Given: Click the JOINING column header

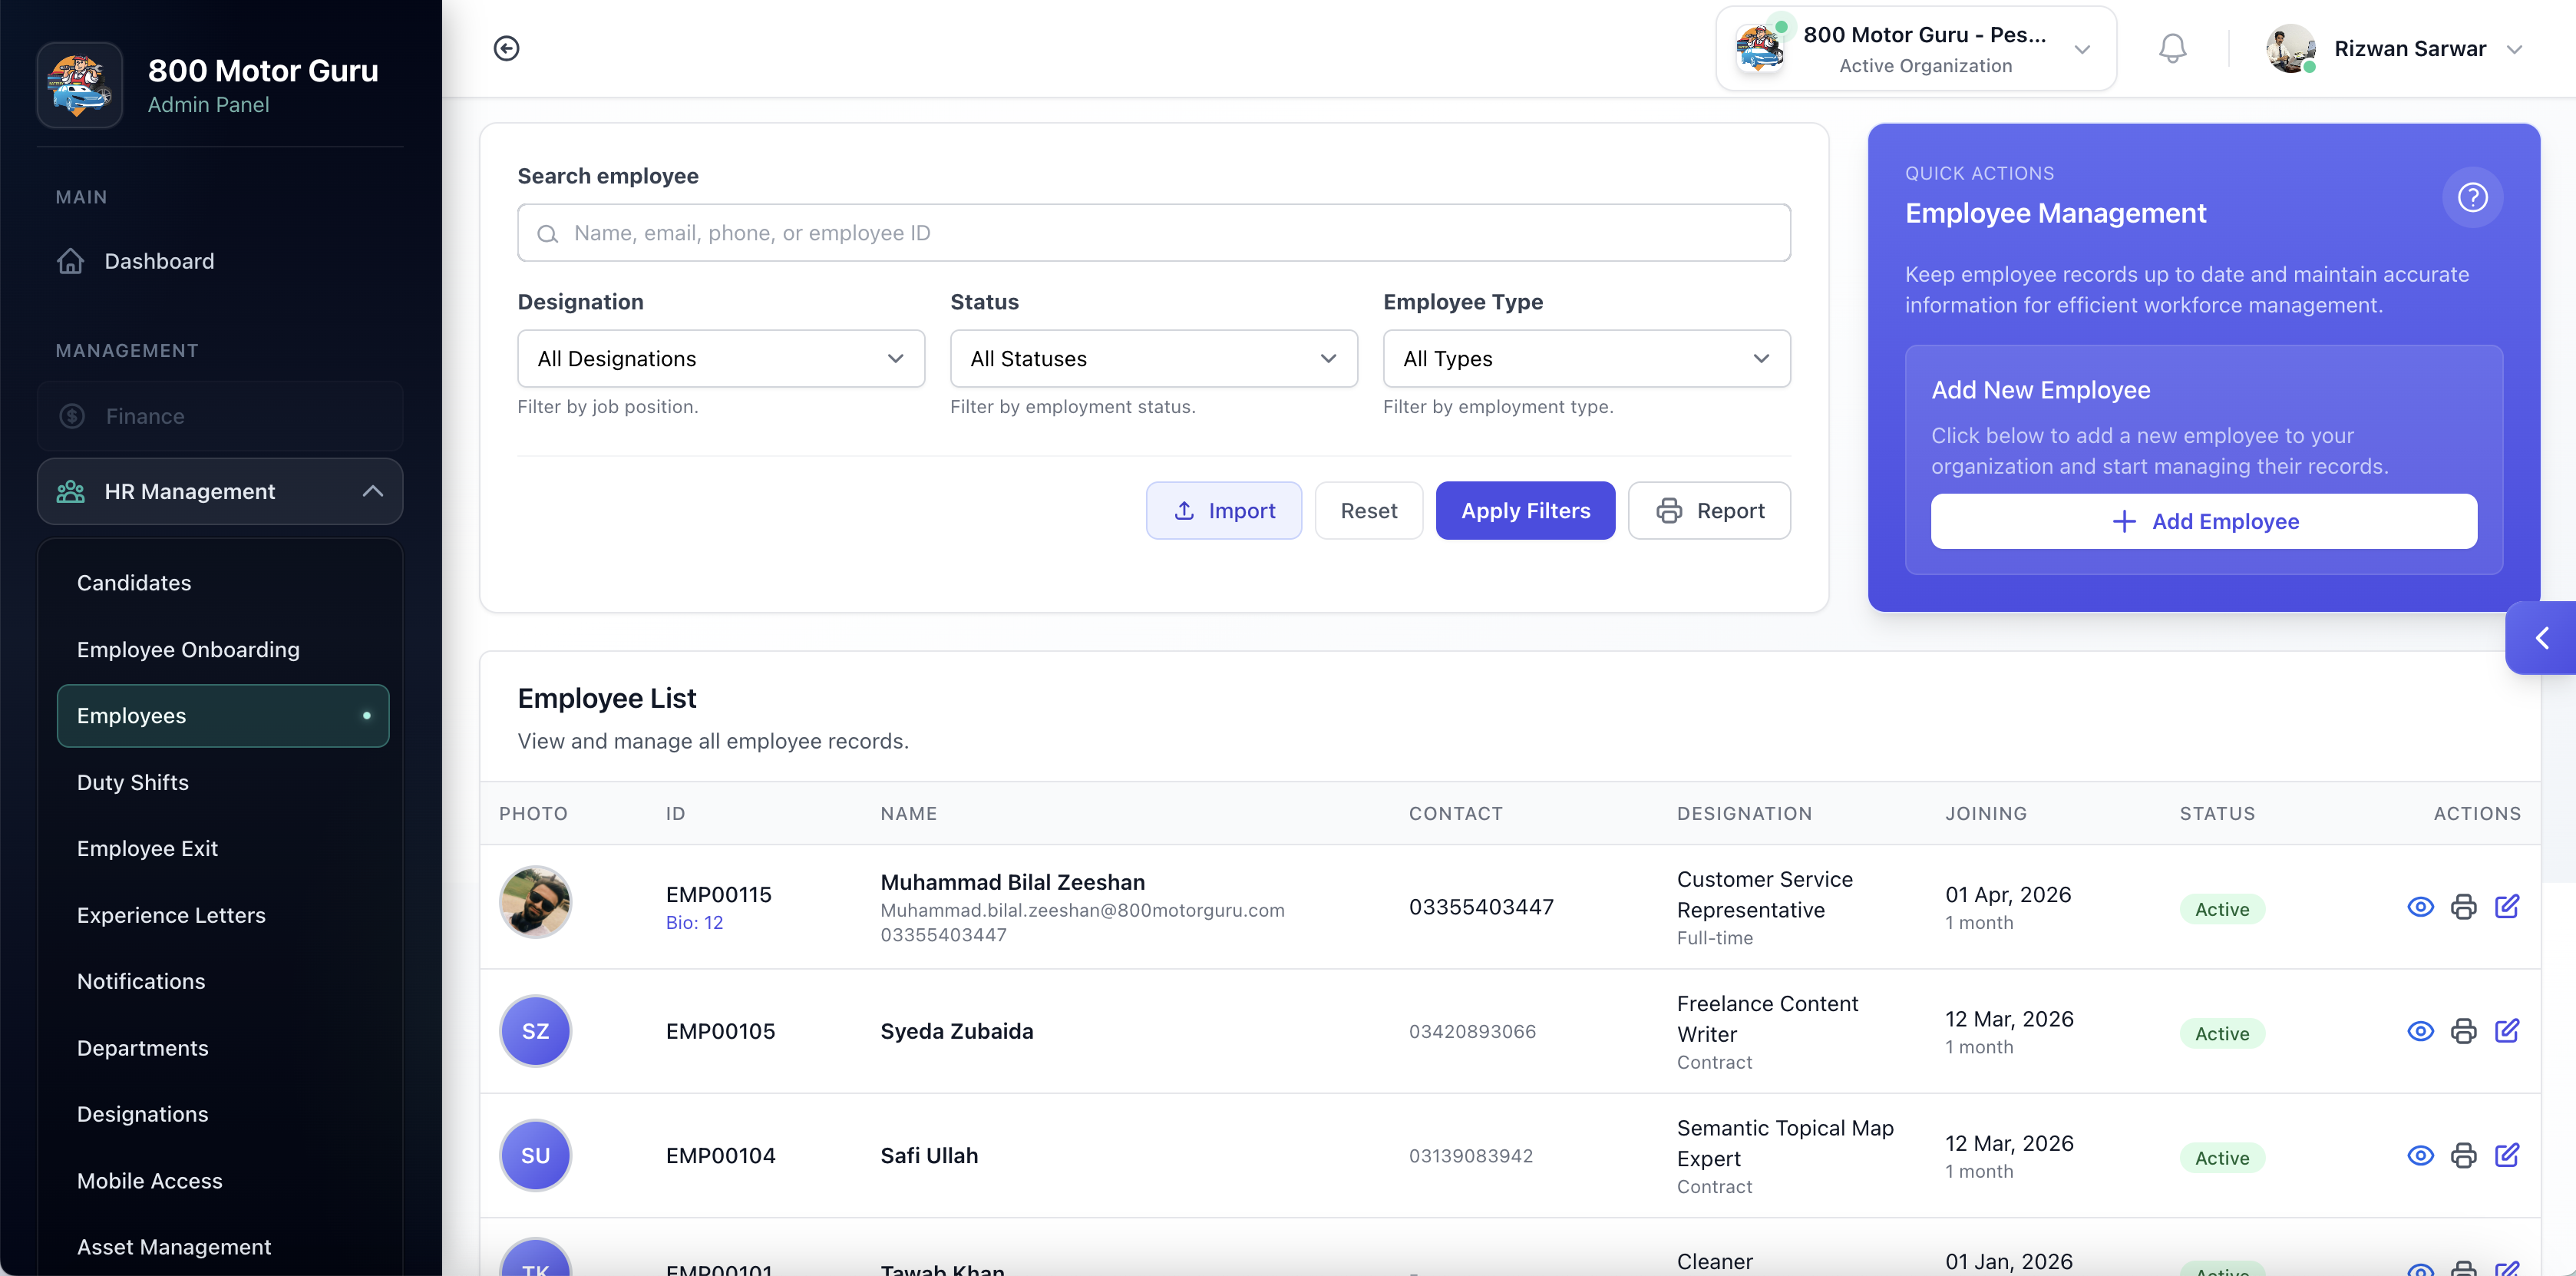Looking at the screenshot, I should pos(1985,814).
